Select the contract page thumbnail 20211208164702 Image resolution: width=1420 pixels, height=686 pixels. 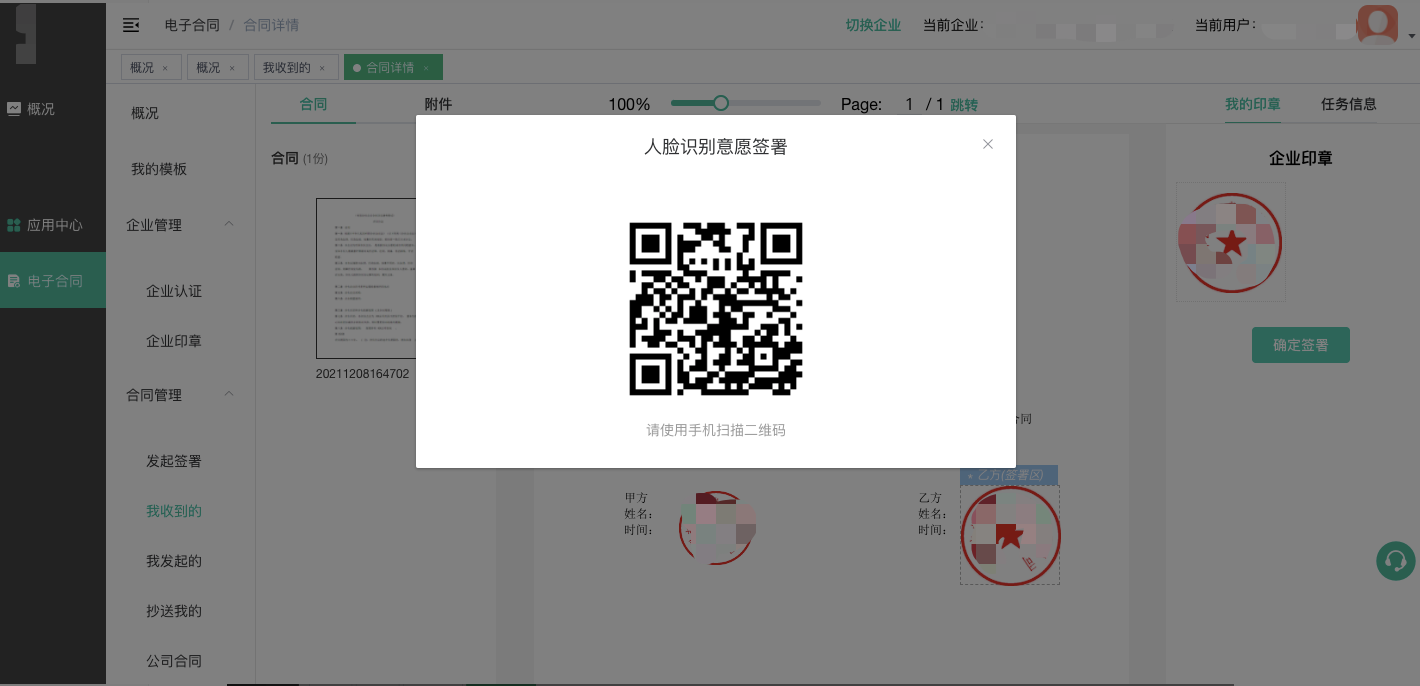366,278
